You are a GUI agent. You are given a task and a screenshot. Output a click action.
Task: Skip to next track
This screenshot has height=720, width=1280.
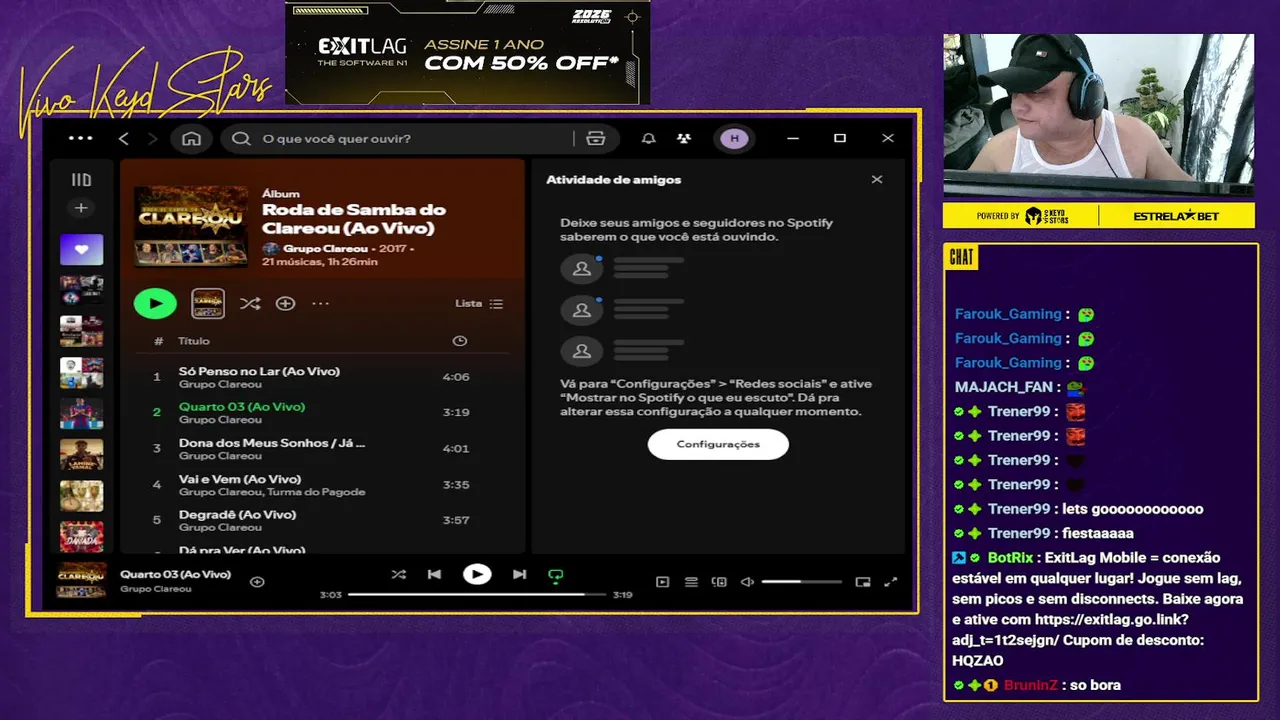click(519, 574)
